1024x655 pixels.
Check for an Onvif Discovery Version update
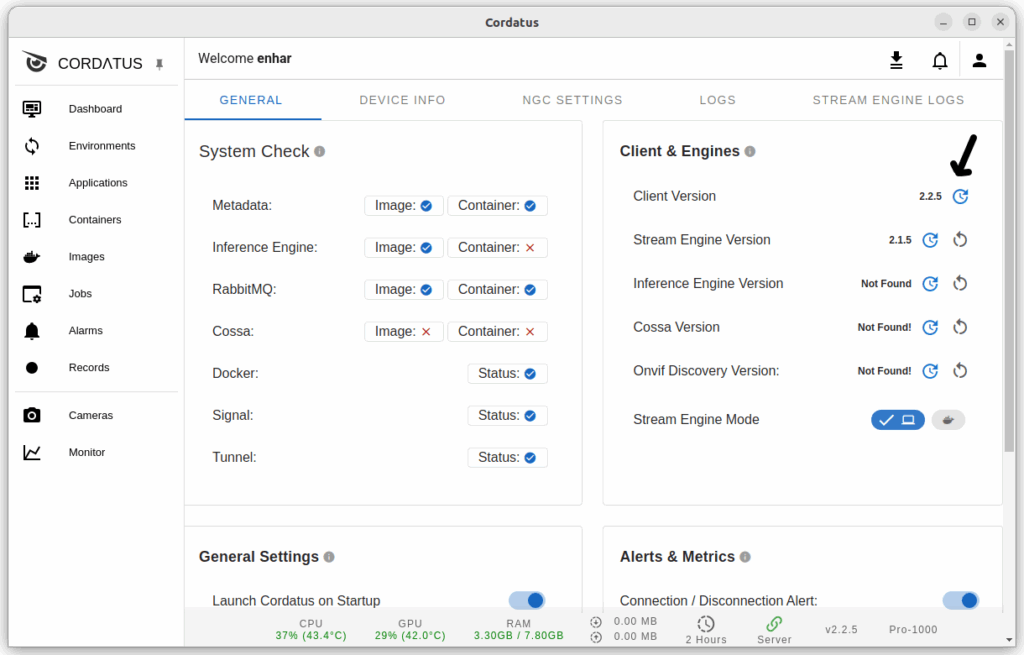(930, 371)
